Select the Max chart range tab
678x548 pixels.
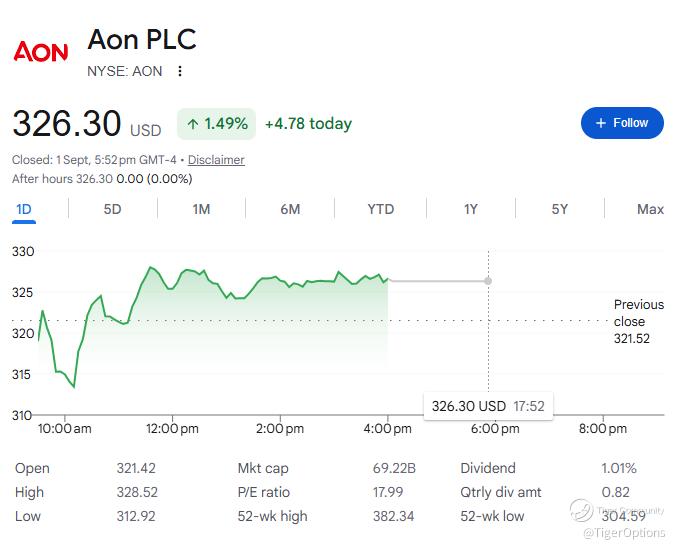pyautogui.click(x=650, y=209)
